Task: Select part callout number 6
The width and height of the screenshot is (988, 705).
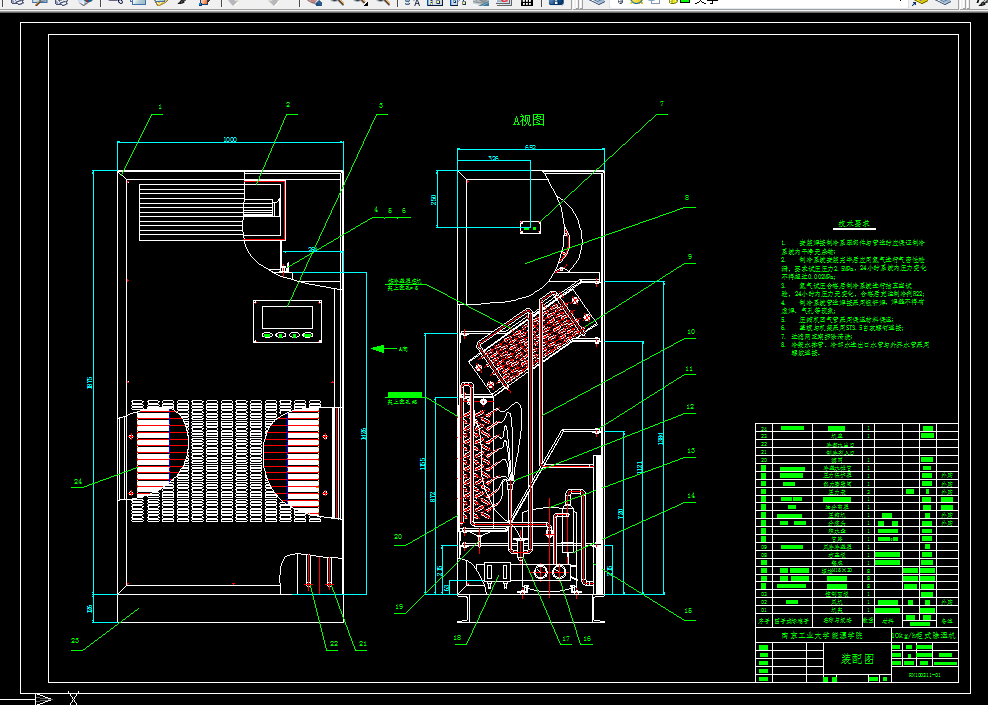Action: tap(403, 210)
